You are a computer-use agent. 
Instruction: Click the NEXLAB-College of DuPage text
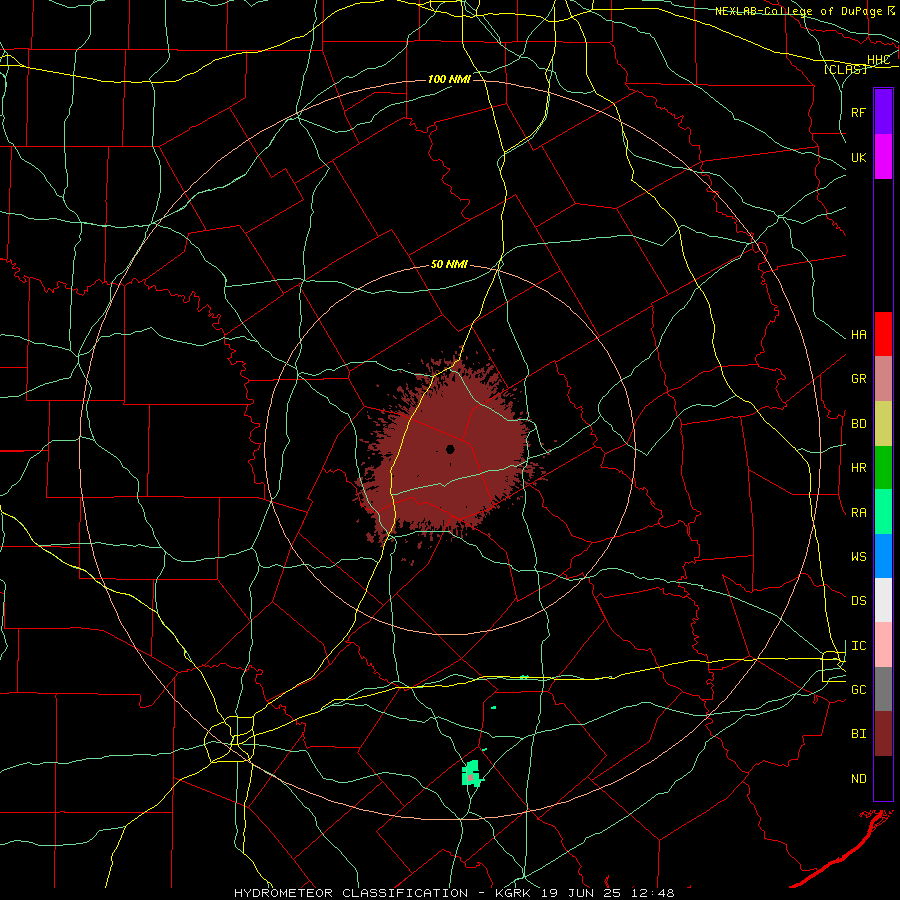click(797, 11)
